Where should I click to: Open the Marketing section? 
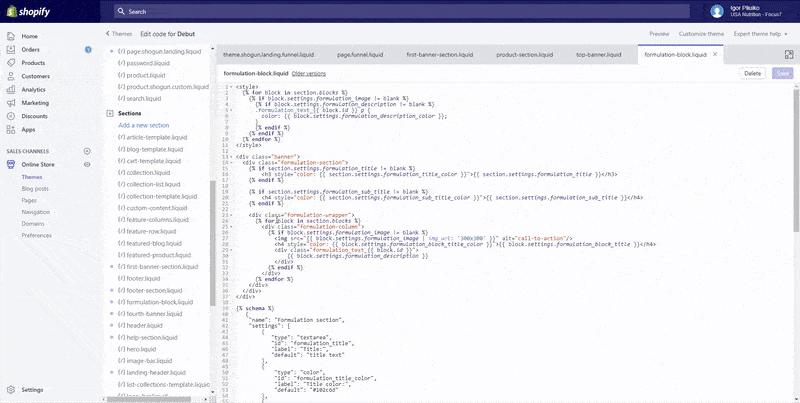[35, 103]
